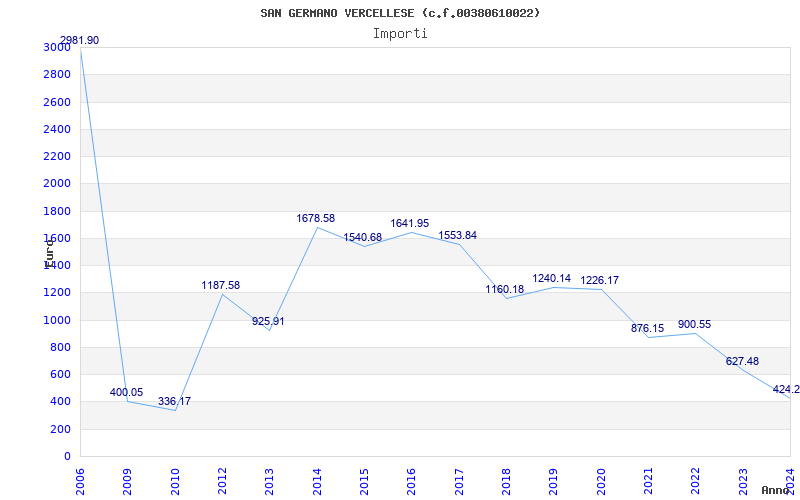The width and height of the screenshot is (800, 500).
Task: Select the 2009 year axis label
Action: (127, 482)
